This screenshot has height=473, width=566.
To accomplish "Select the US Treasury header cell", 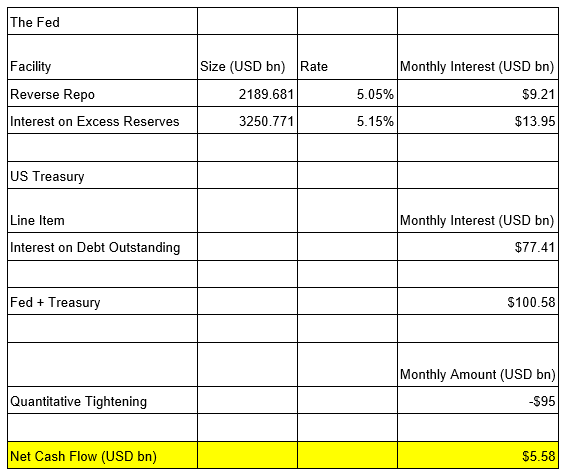I will [x=103, y=175].
